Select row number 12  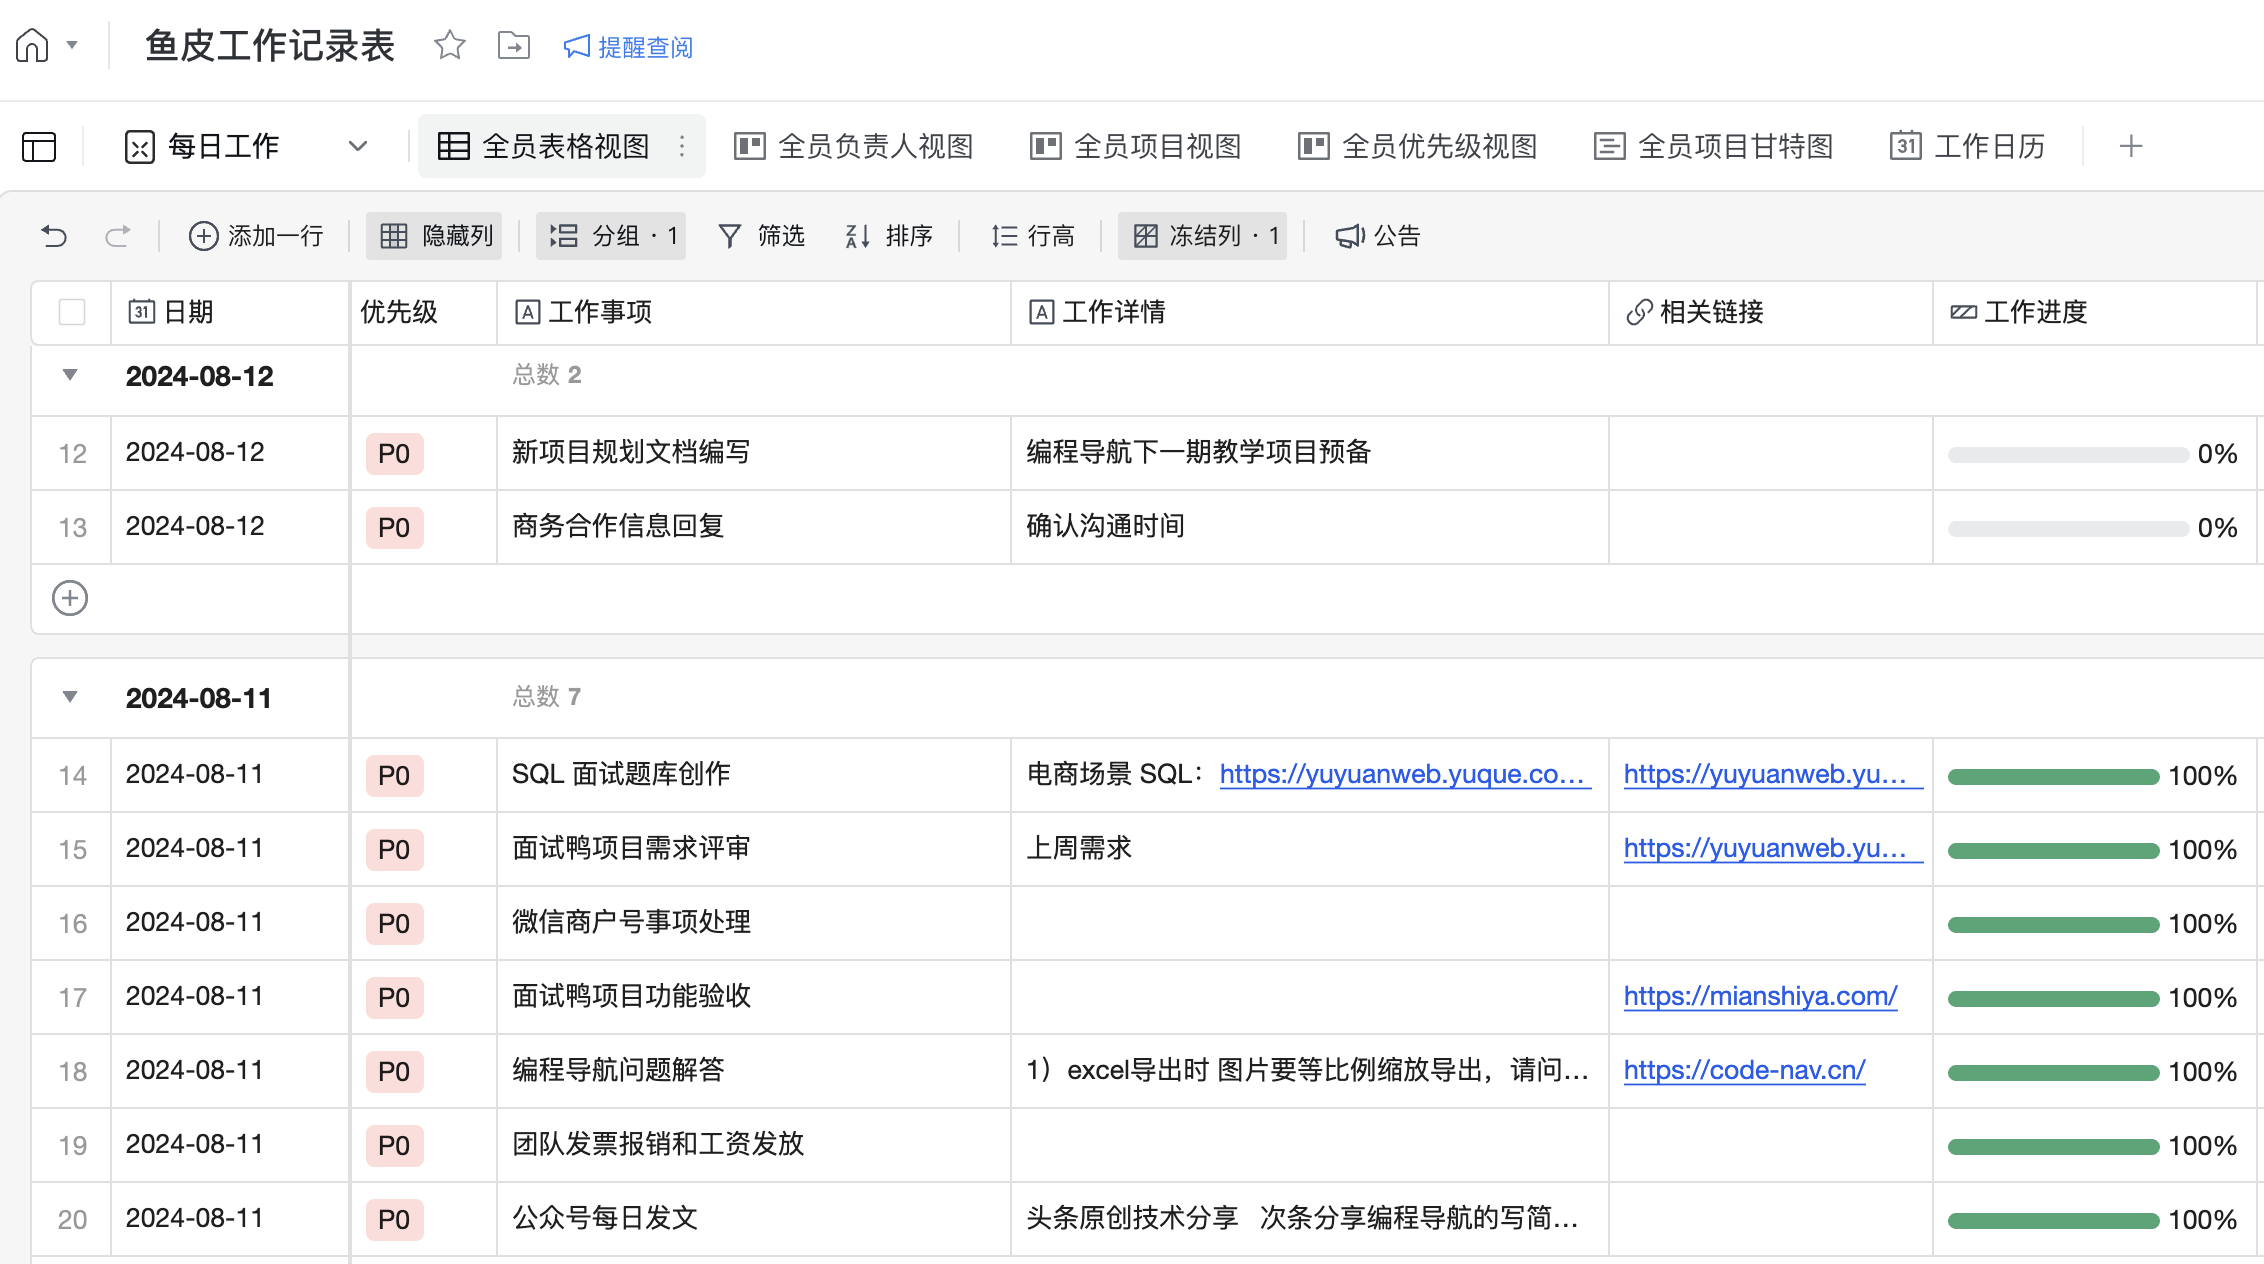click(72, 454)
